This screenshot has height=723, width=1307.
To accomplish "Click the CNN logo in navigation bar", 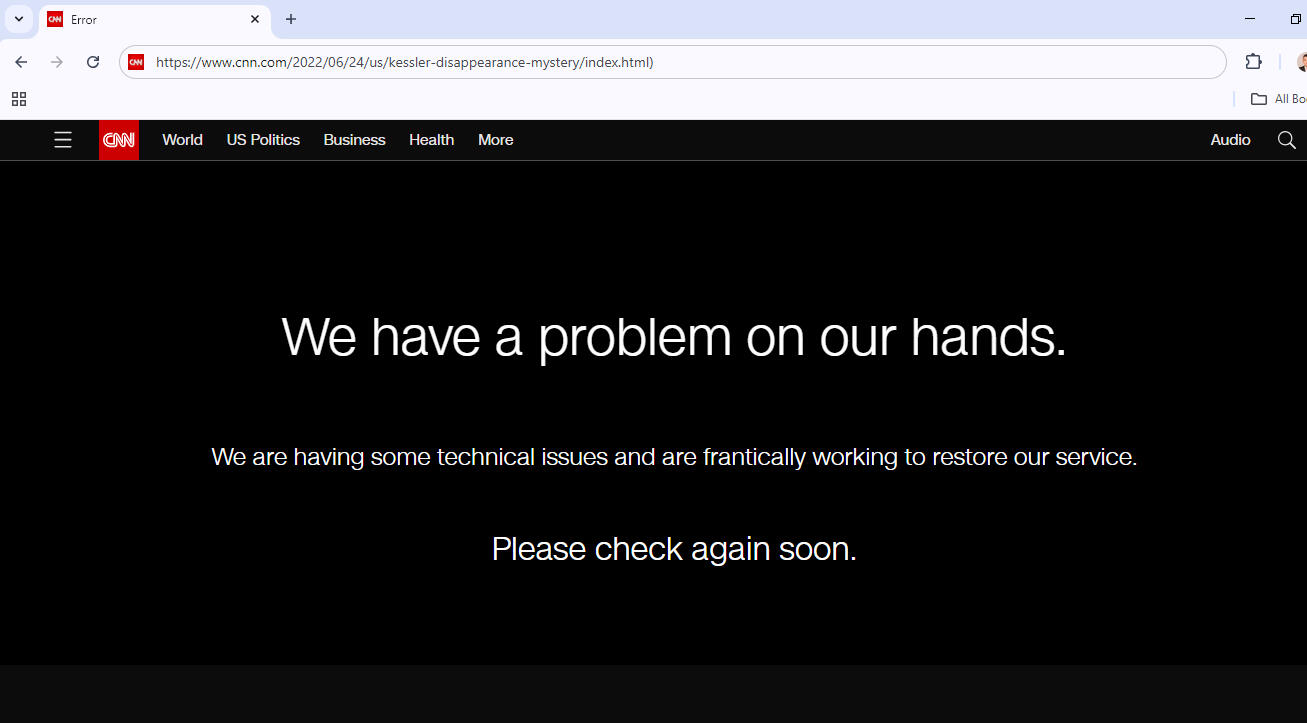I will click(x=119, y=140).
